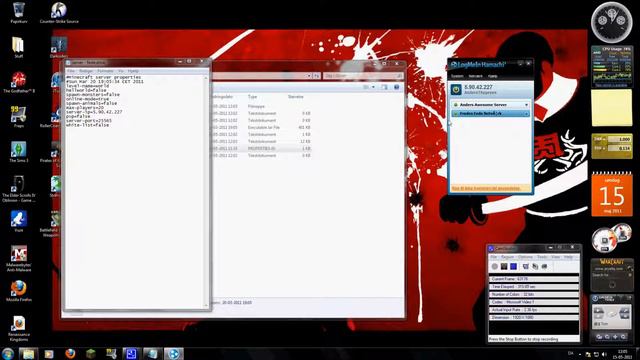Click Explorer Type column header

pos(252,97)
